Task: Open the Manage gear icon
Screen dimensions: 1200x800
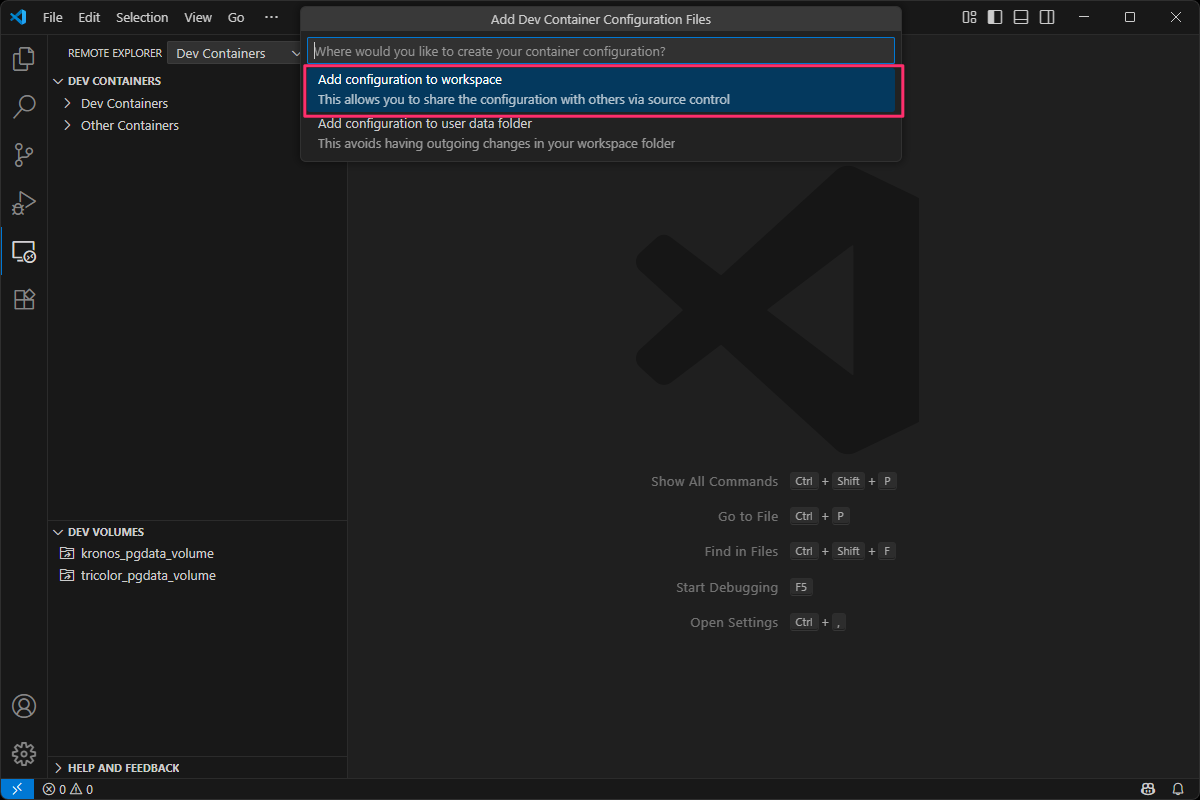Action: pyautogui.click(x=24, y=754)
